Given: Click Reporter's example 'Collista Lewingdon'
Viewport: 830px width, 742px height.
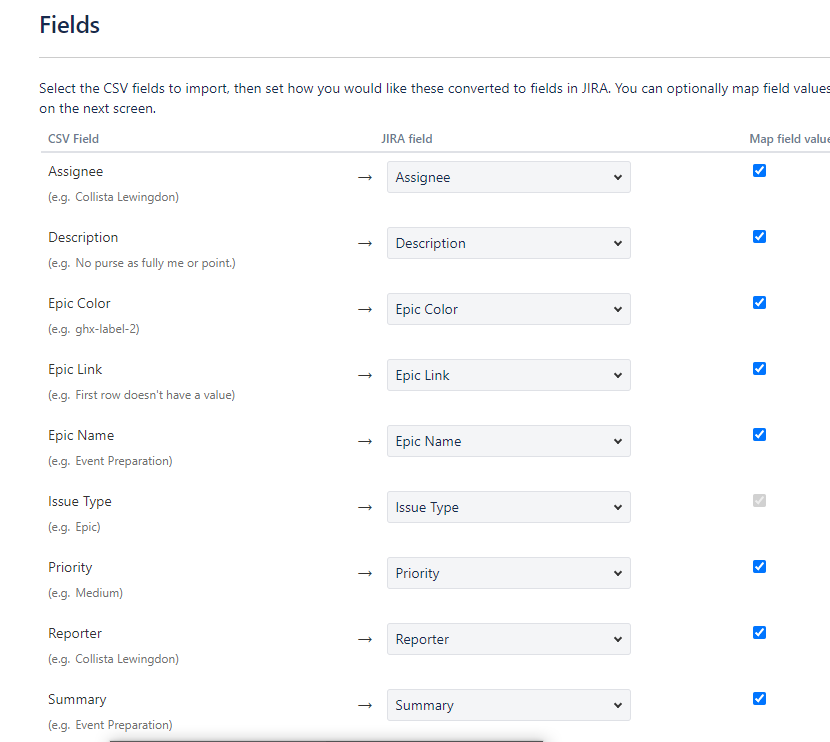Looking at the screenshot, I should point(125,659).
